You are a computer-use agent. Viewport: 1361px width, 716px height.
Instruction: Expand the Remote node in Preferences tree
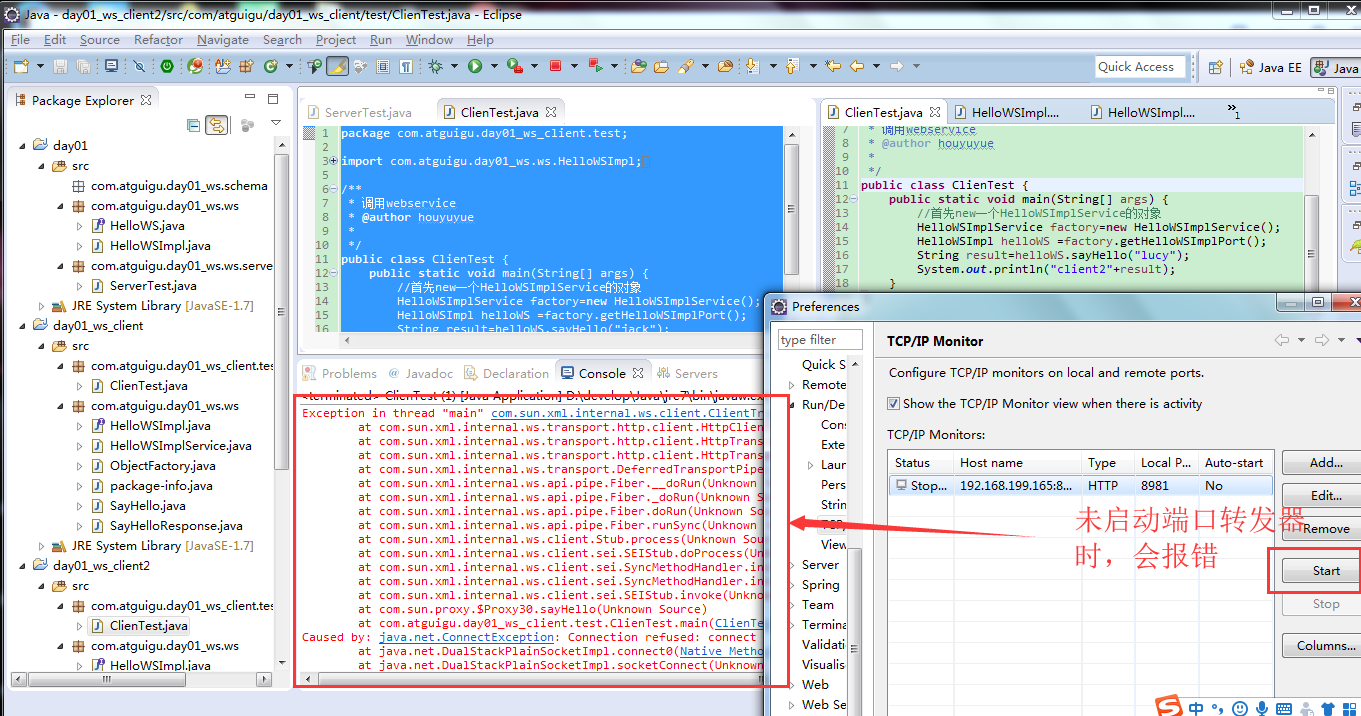pos(792,385)
